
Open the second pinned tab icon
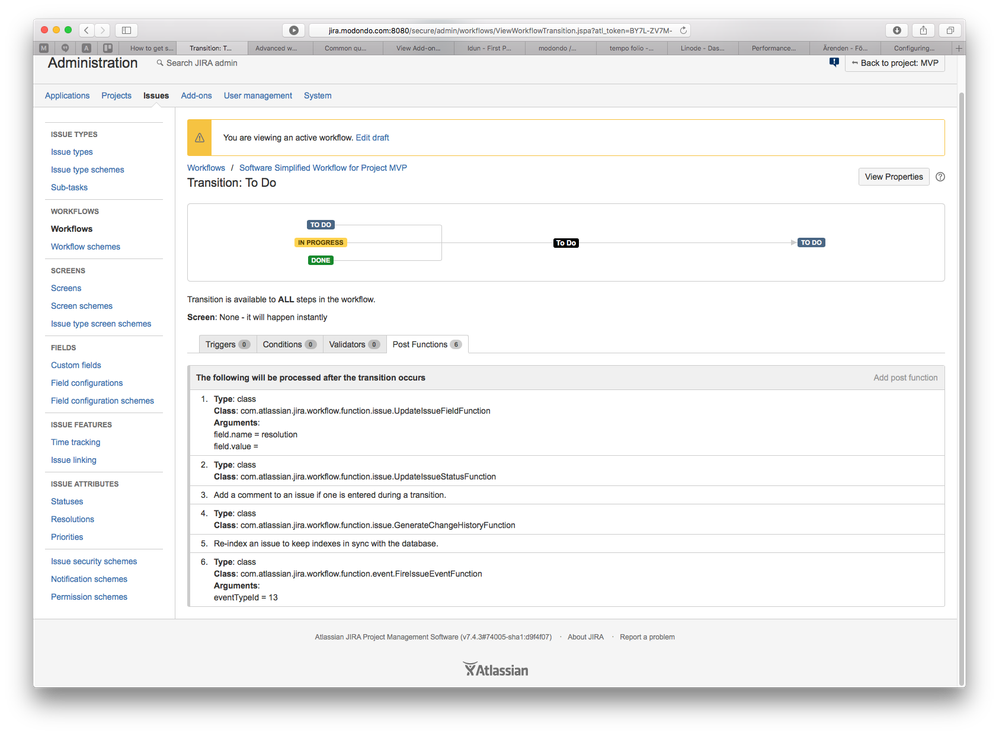pyautogui.click(x=65, y=48)
